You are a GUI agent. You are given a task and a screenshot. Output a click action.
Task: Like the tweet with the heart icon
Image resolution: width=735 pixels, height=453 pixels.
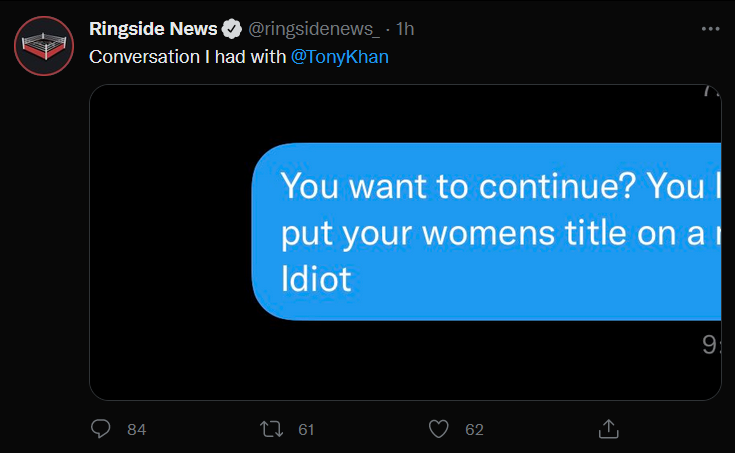tap(439, 429)
